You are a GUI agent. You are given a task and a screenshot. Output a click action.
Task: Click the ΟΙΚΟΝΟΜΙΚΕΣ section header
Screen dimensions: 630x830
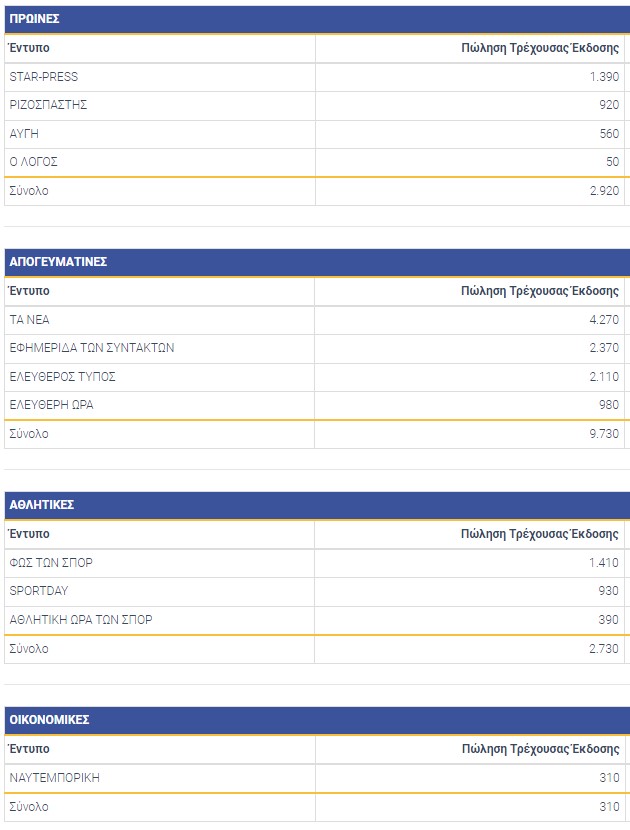(50, 720)
